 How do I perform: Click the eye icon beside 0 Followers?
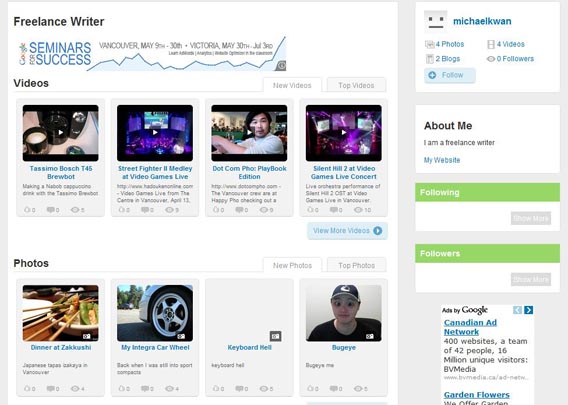[x=491, y=59]
